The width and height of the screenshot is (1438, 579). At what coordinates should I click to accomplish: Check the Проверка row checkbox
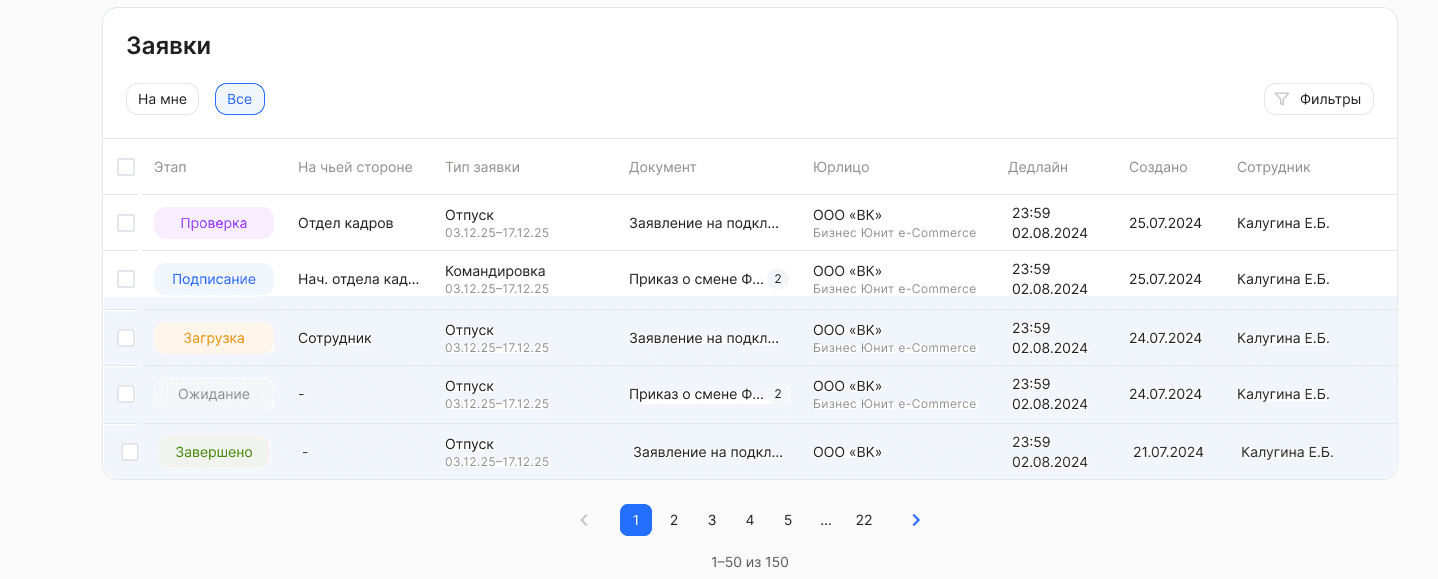coord(126,223)
